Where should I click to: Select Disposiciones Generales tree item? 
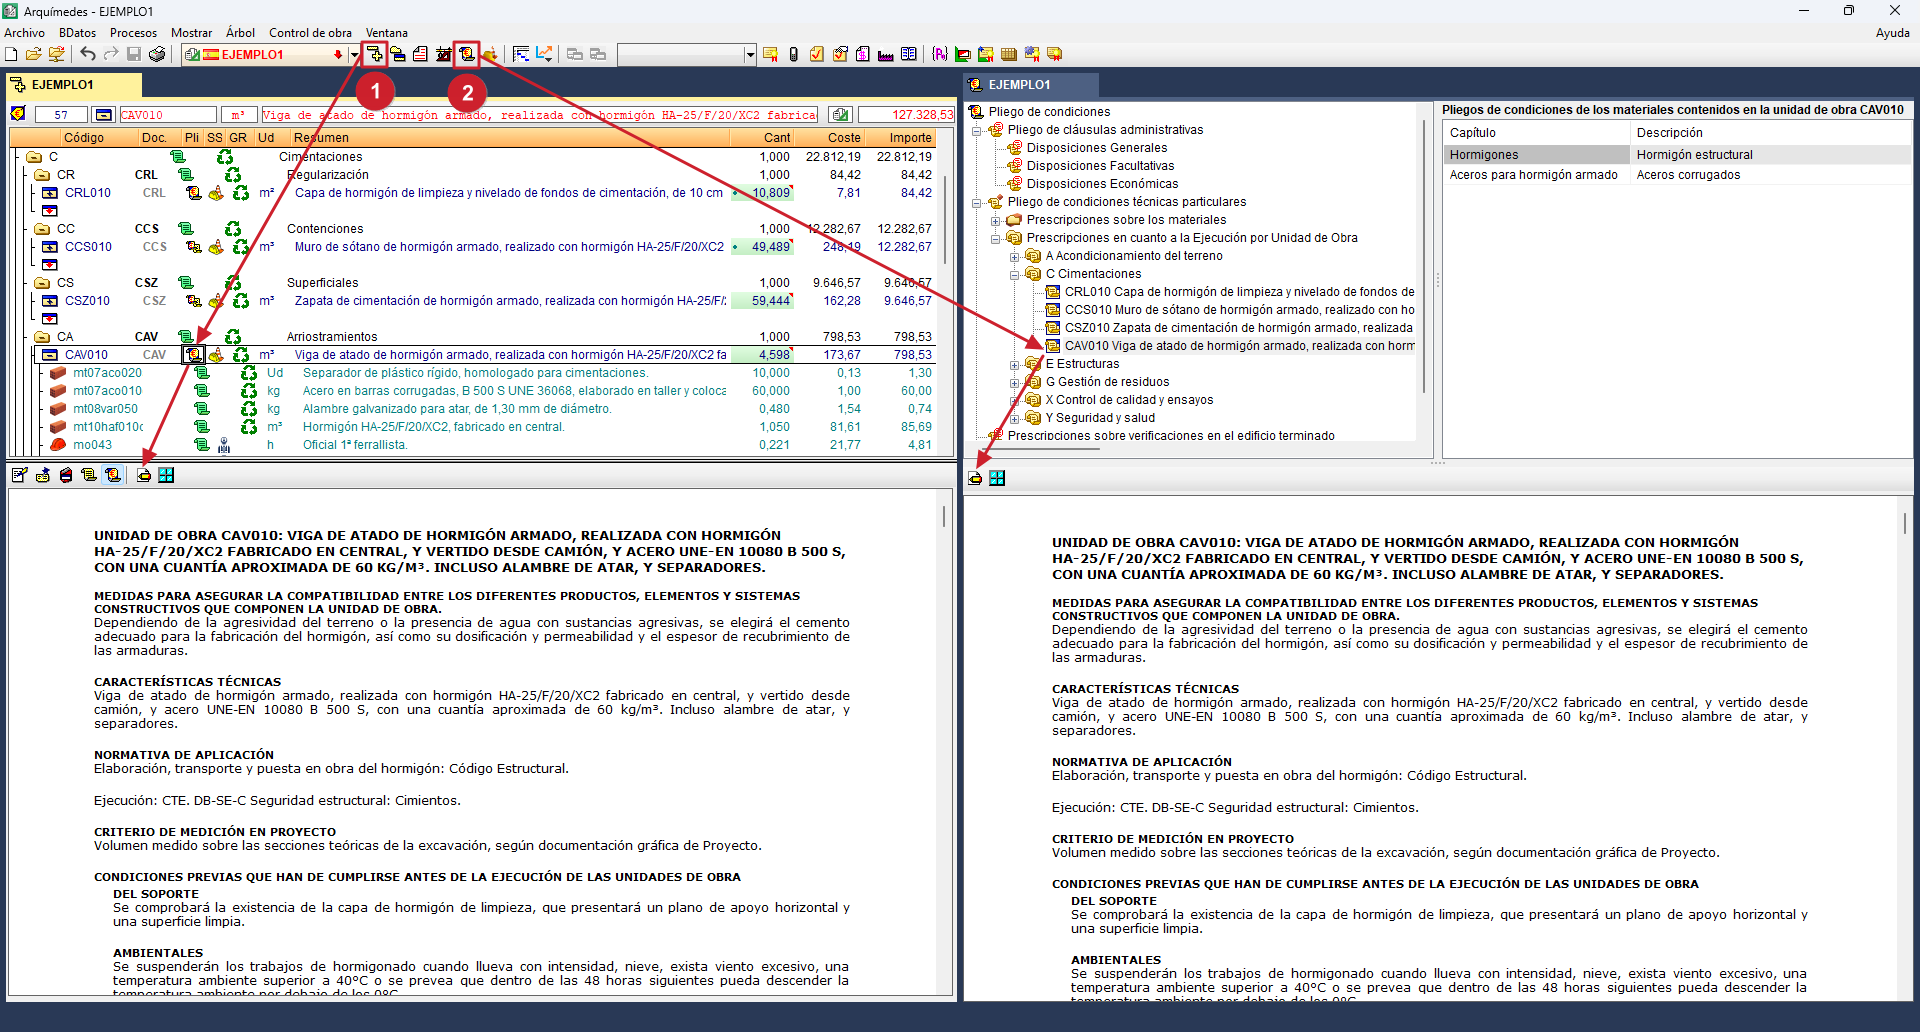point(1096,148)
